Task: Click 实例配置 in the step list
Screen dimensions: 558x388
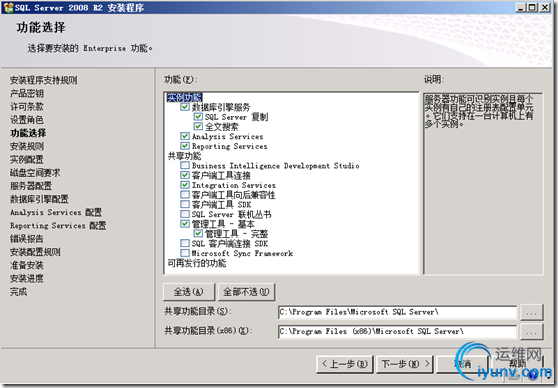Action: tap(27, 159)
